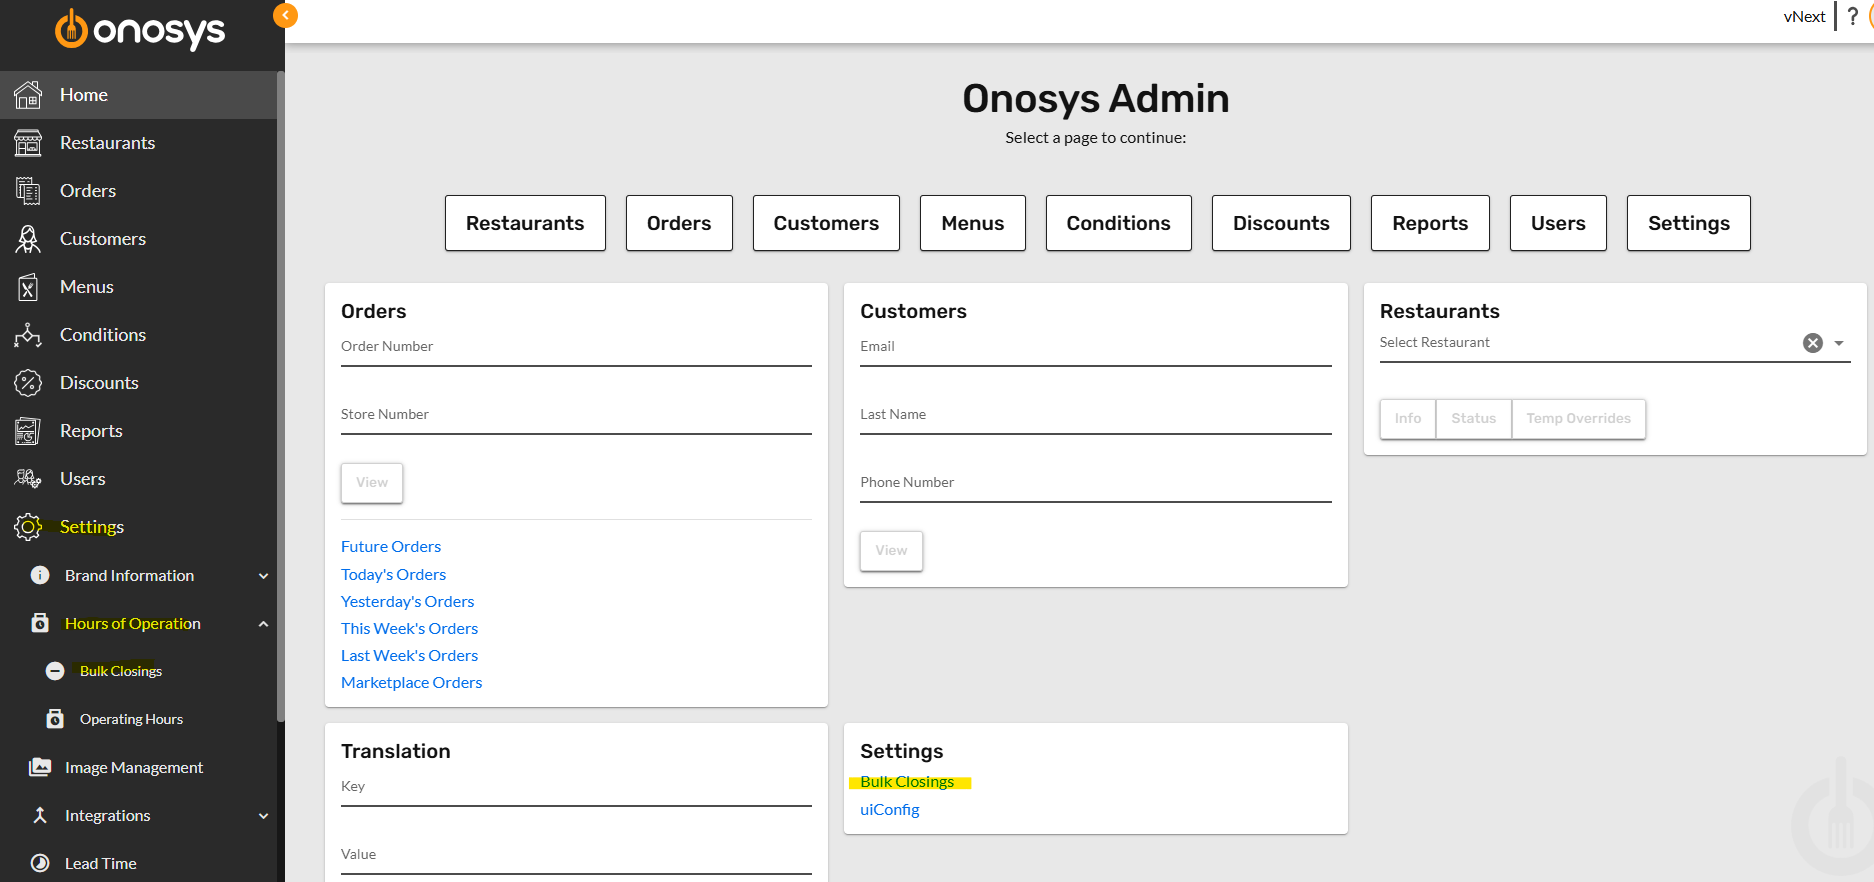The height and width of the screenshot is (882, 1874).
Task: Click the Discounts percent icon in sidebar
Action: click(x=28, y=383)
